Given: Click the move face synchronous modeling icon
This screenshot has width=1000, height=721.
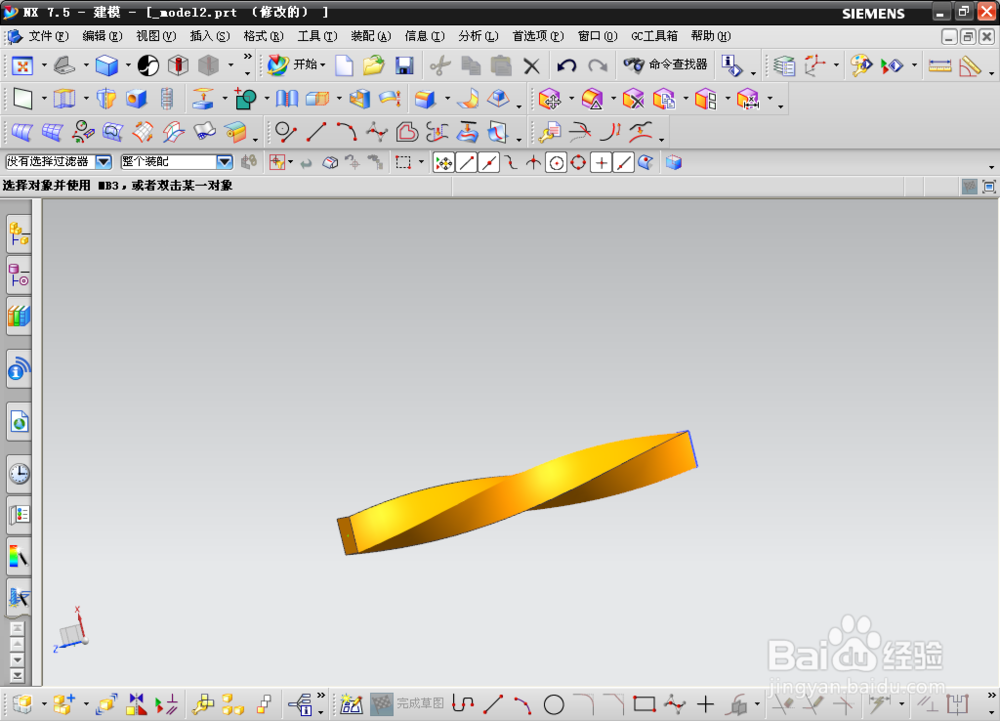Looking at the screenshot, I should pyautogui.click(x=550, y=99).
